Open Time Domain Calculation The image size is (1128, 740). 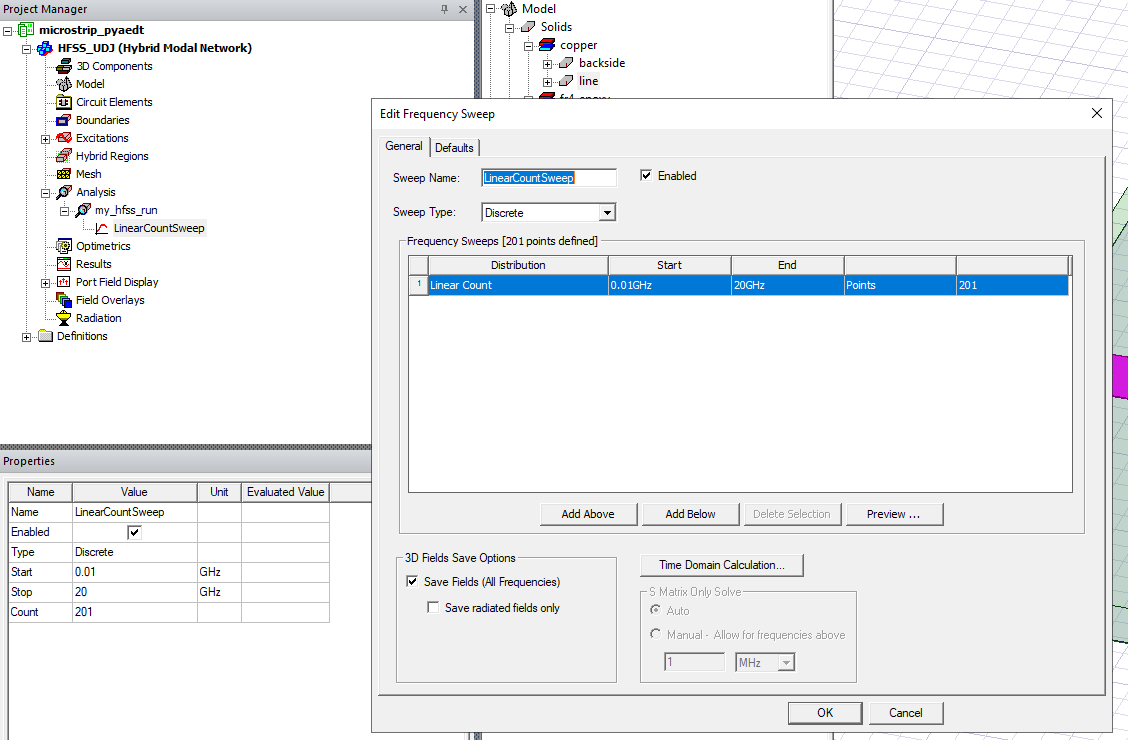coord(721,565)
